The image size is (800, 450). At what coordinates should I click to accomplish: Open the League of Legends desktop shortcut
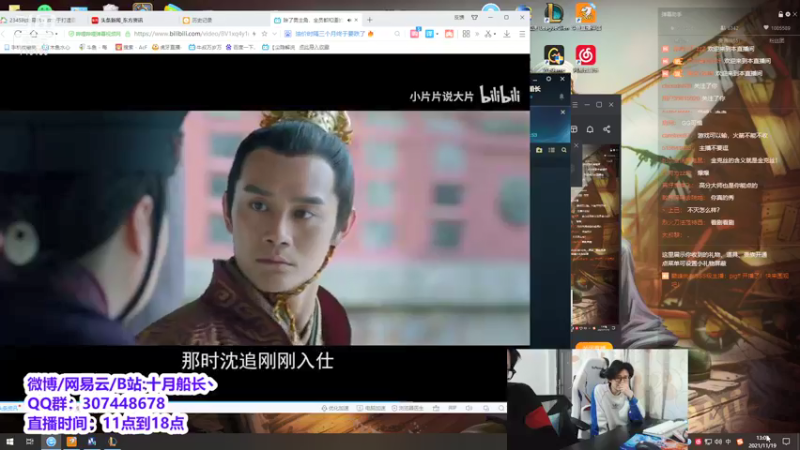pyautogui.click(x=554, y=14)
